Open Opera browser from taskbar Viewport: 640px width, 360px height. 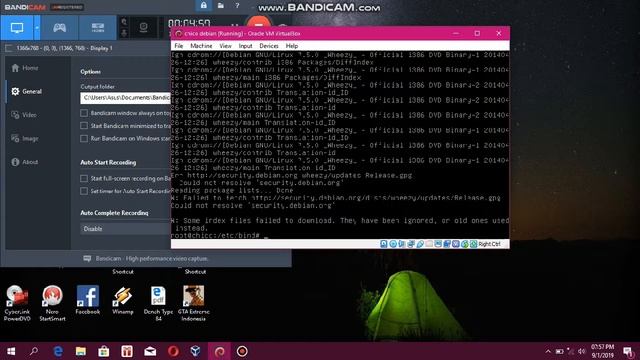click(173, 351)
